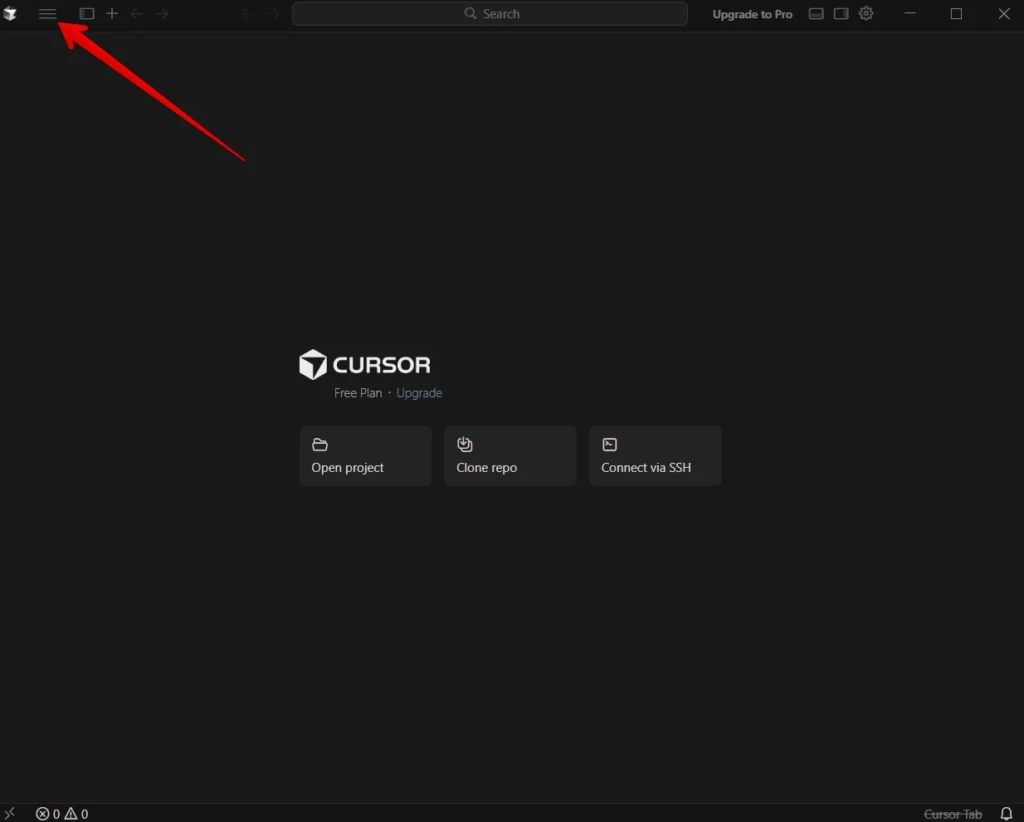Click Cursor Tab status bar item
Image resolution: width=1024 pixels, height=822 pixels.
tap(953, 814)
